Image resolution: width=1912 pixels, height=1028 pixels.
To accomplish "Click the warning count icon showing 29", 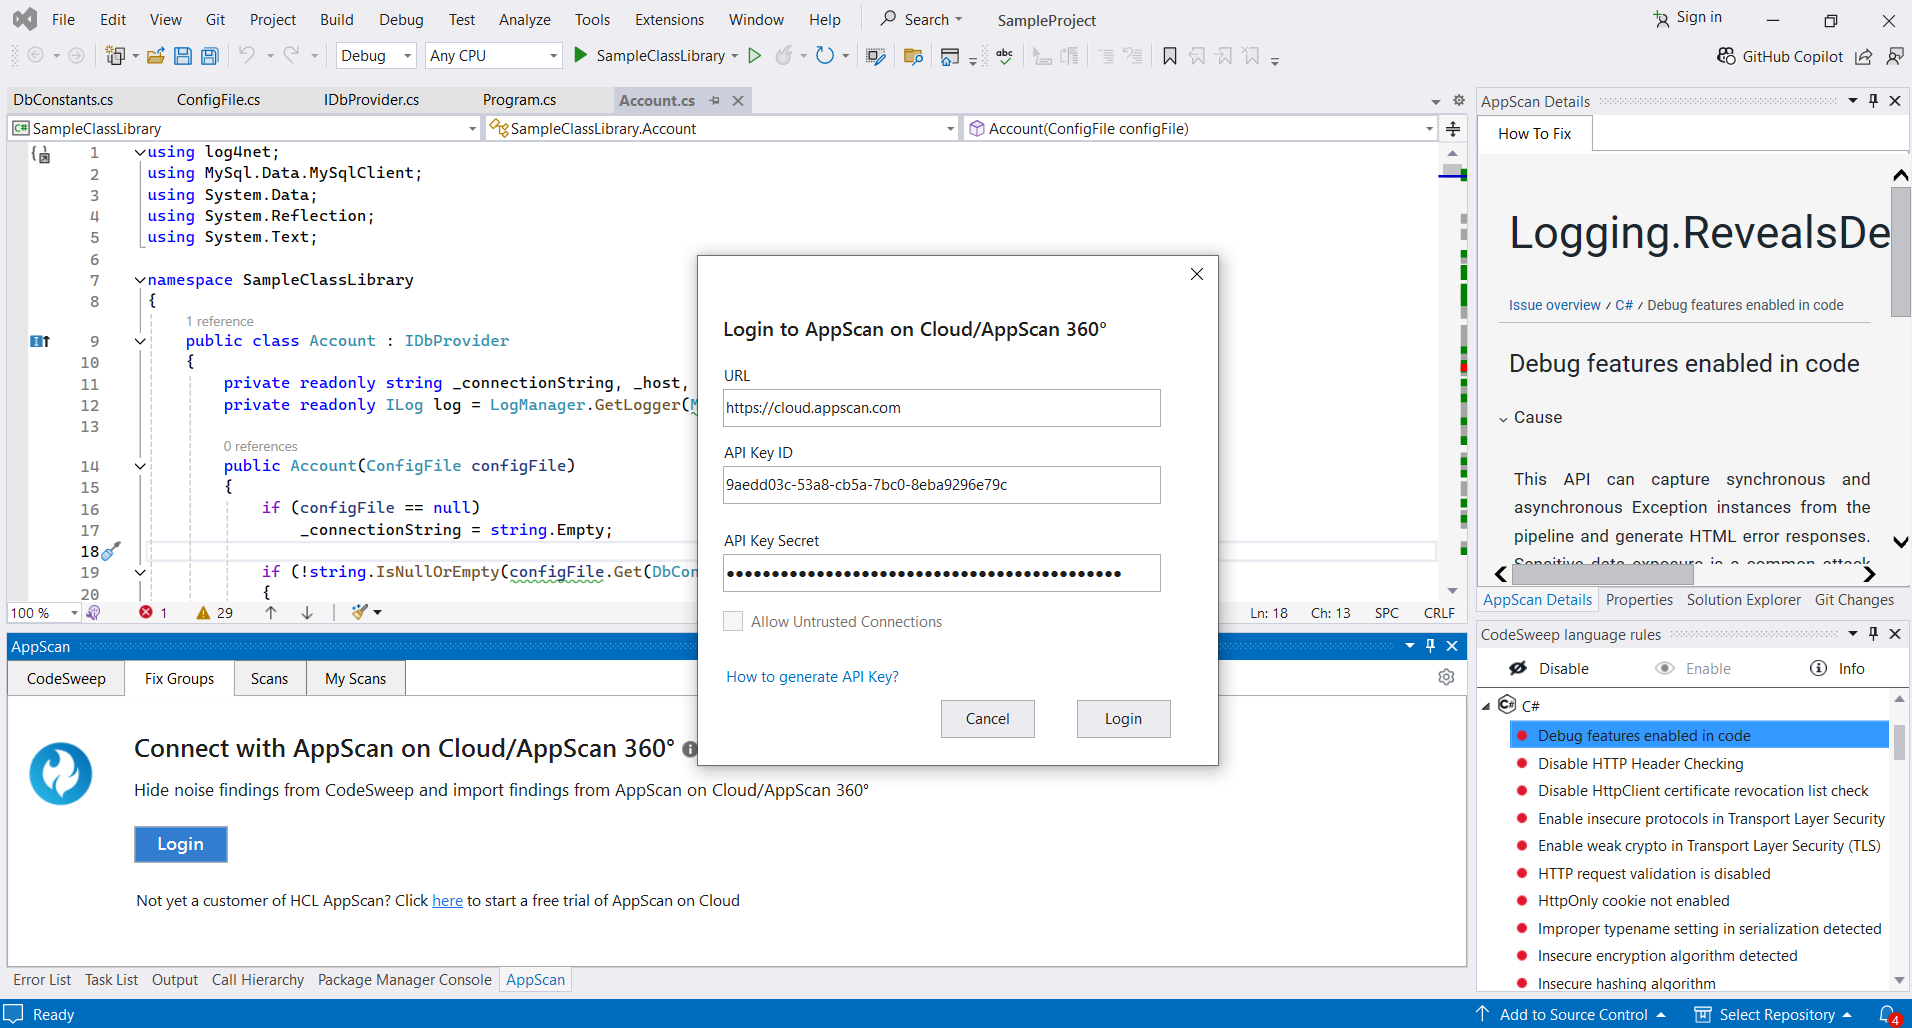I will coord(203,612).
